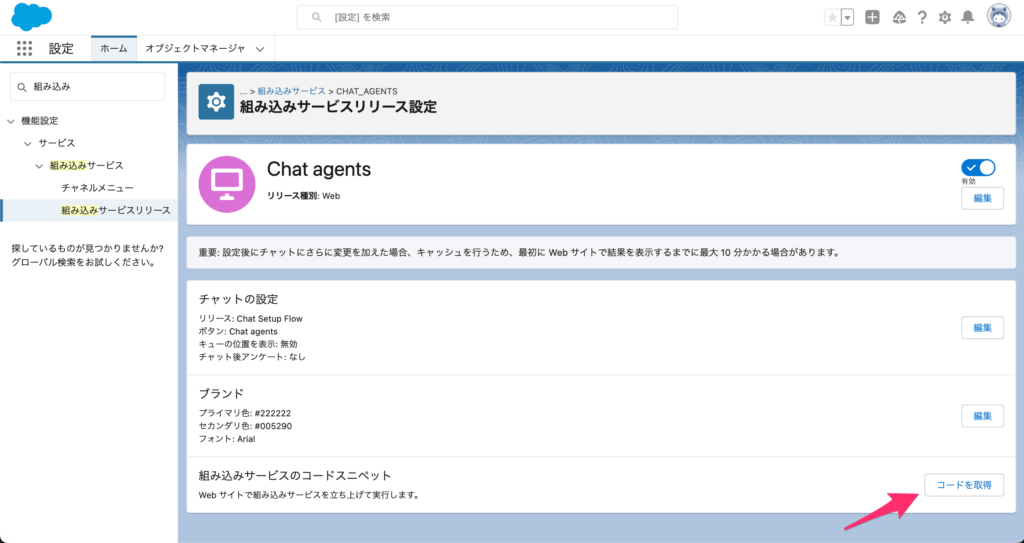Select チャネルメニュー in the sidebar
This screenshot has width=1024, height=543.
[x=97, y=187]
